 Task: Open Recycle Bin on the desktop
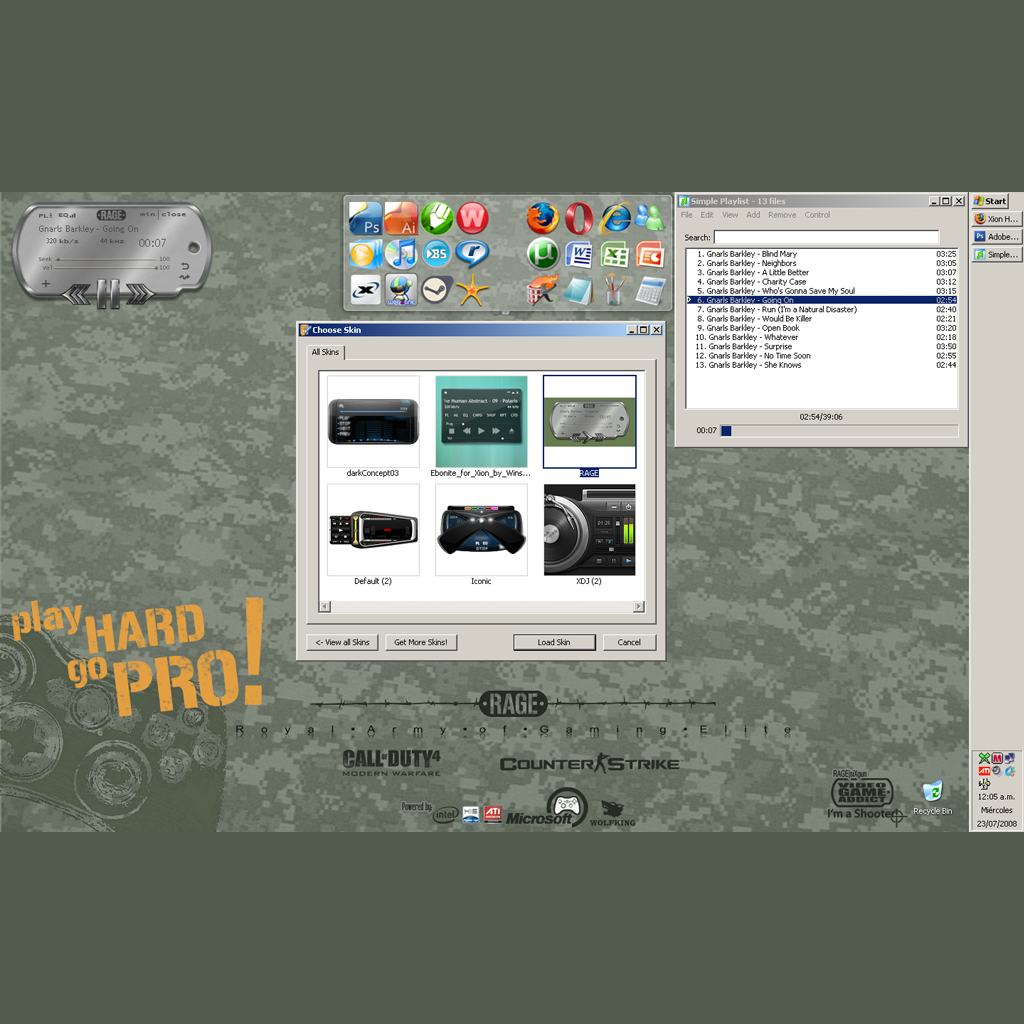(933, 797)
